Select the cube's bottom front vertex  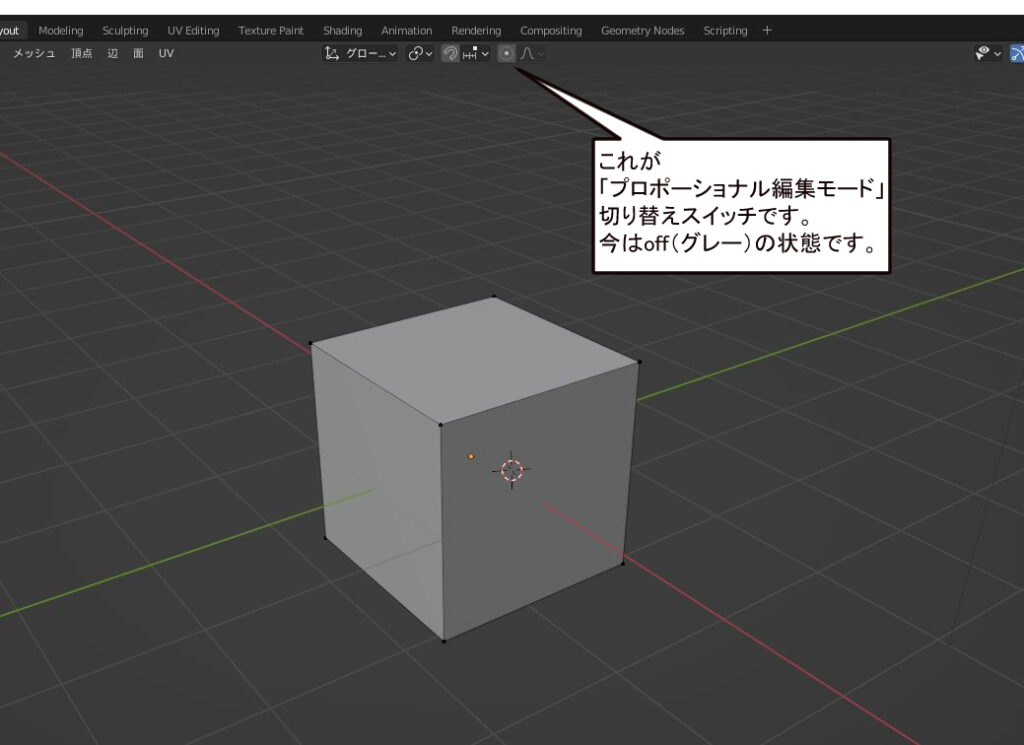[x=444, y=641]
